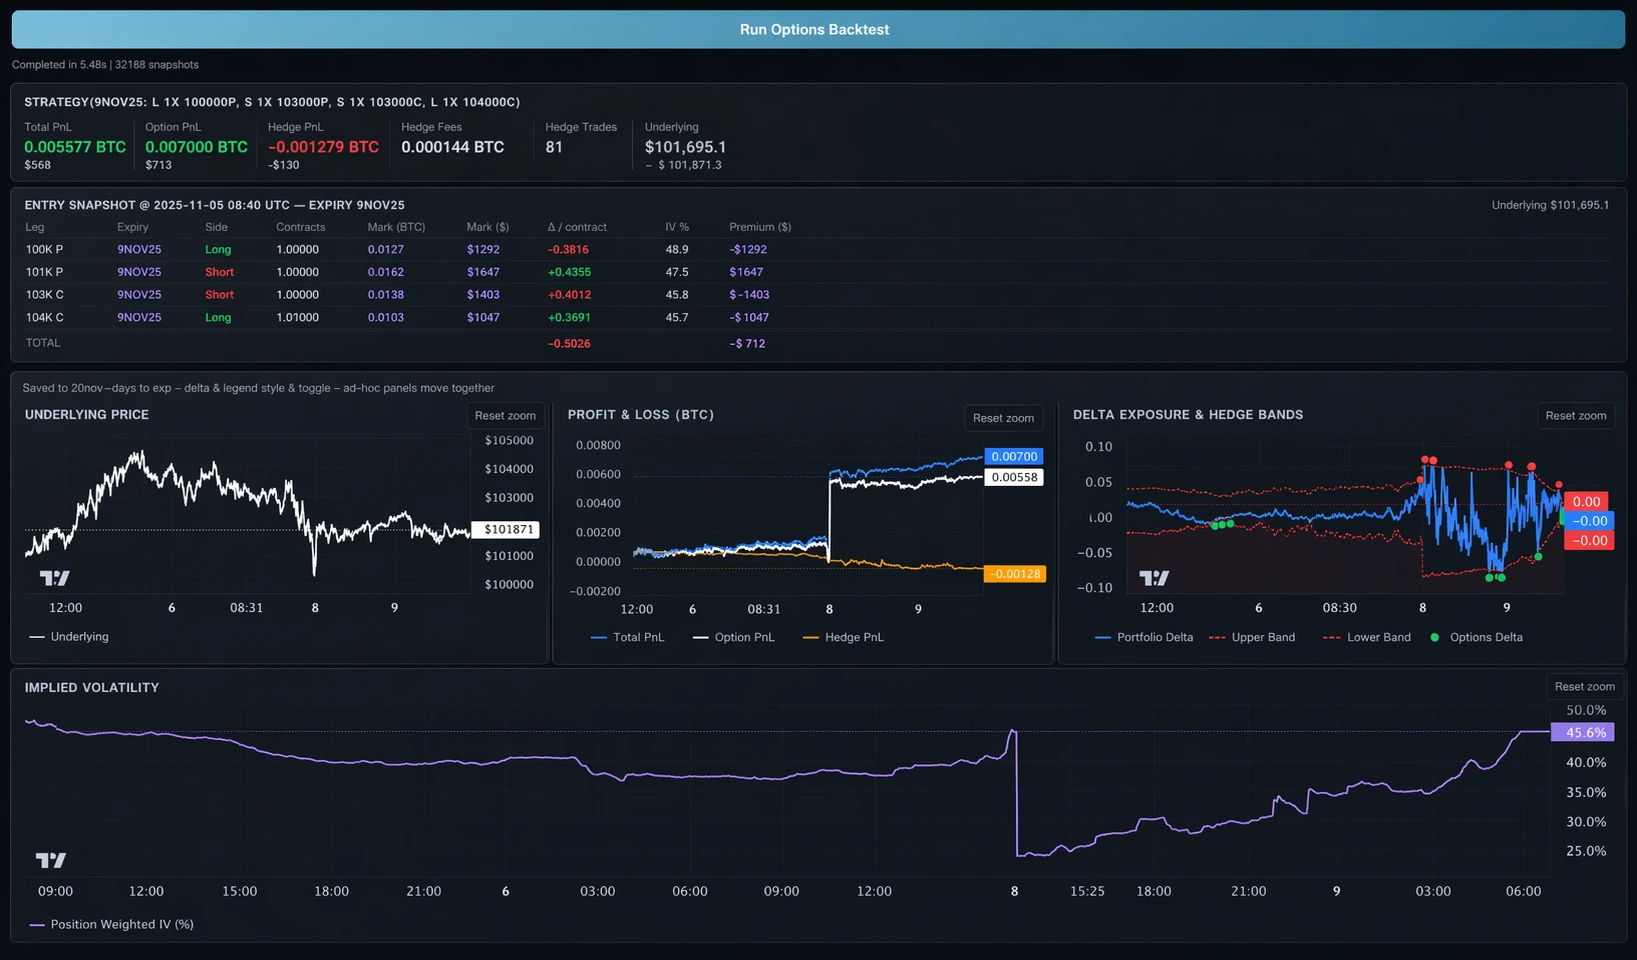The height and width of the screenshot is (960, 1637).
Task: Reset zoom on Delta Exposure chart
Action: pos(1575,416)
